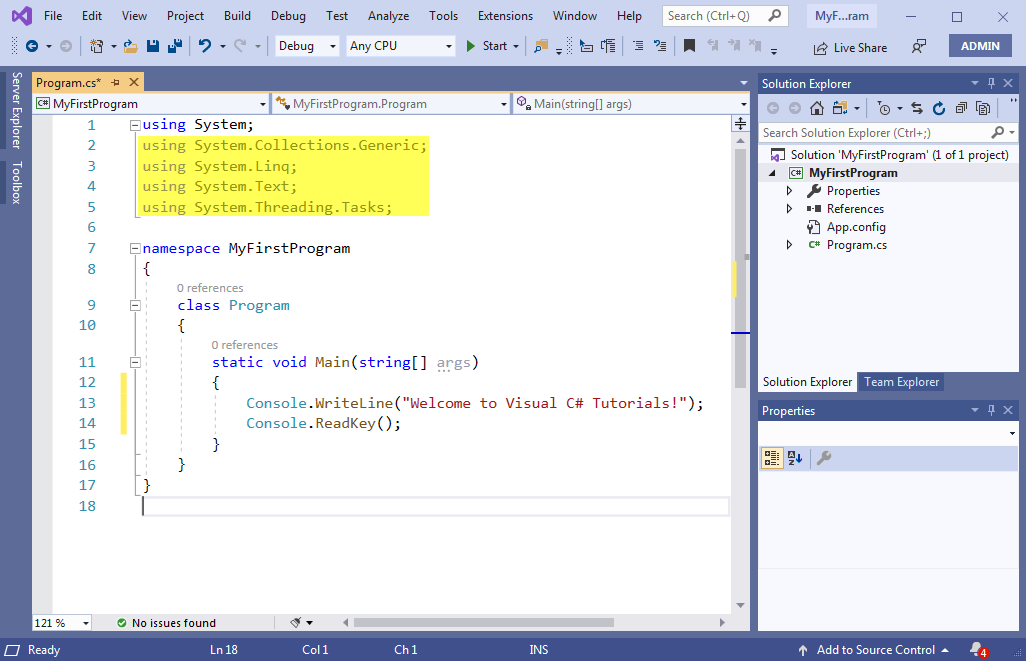
Task: Open the Analyze menu
Action: [388, 16]
